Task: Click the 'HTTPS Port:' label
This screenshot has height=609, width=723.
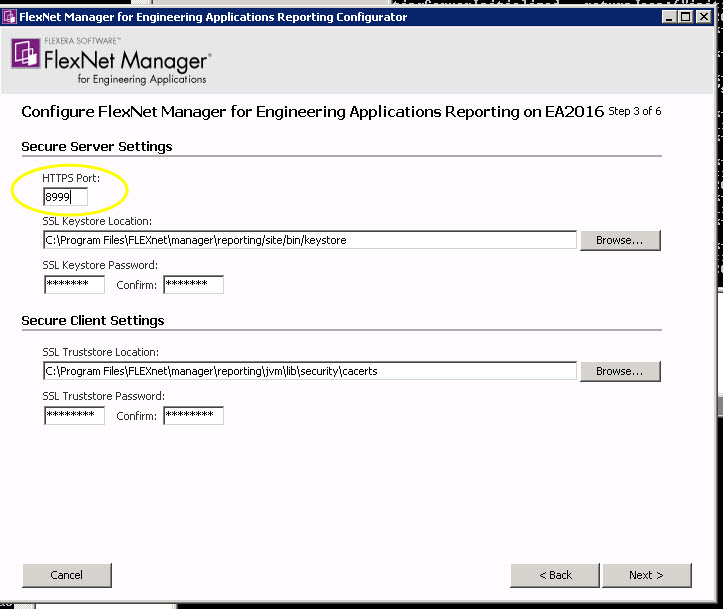Action: coord(71,178)
